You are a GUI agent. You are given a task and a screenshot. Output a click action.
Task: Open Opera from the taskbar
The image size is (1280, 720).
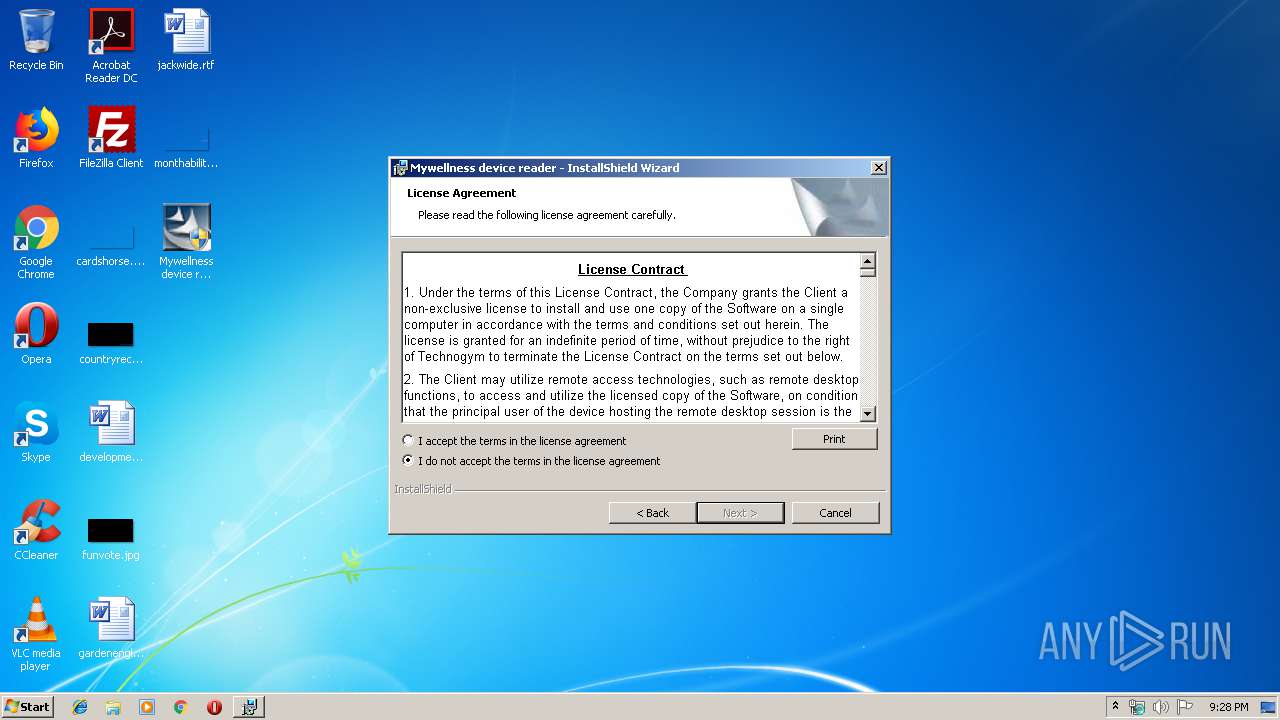point(214,707)
